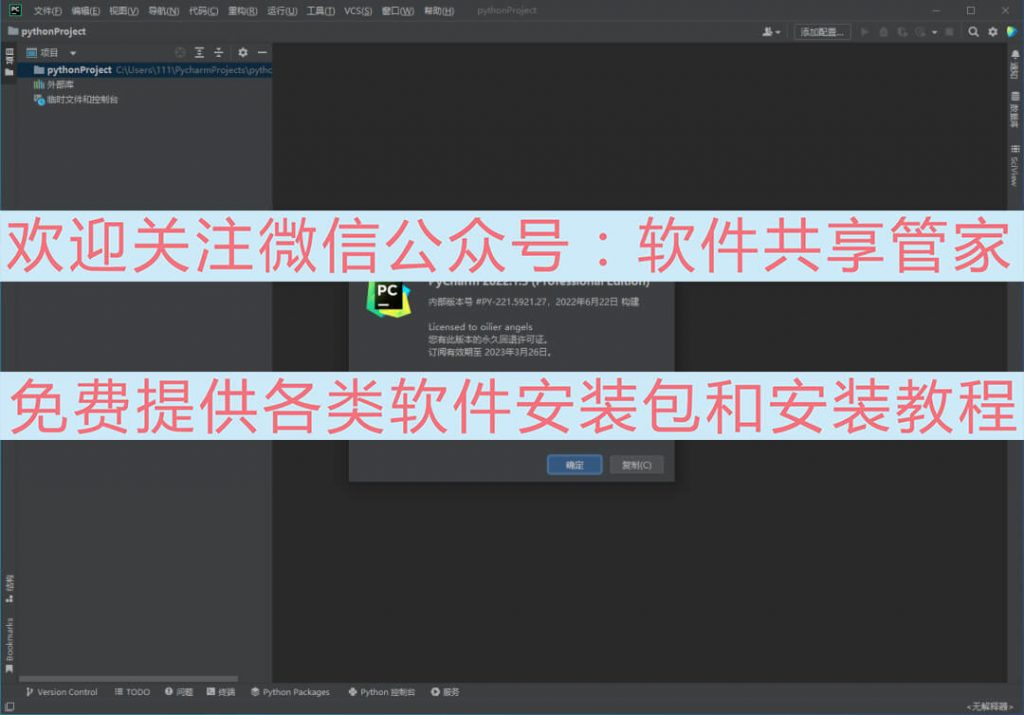Screen dimensions: 1024x715
Task: Click the pythonProject breadcrumb in navigation bar
Action: (x=47, y=31)
